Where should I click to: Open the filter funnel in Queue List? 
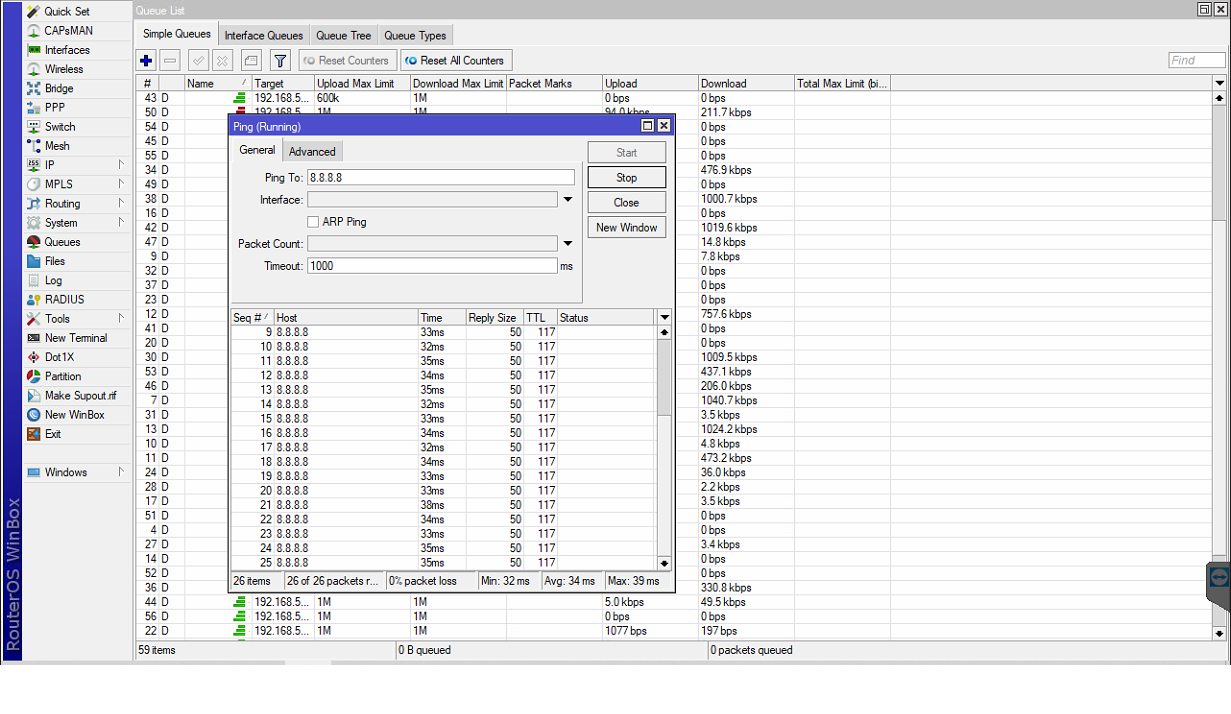click(280, 61)
